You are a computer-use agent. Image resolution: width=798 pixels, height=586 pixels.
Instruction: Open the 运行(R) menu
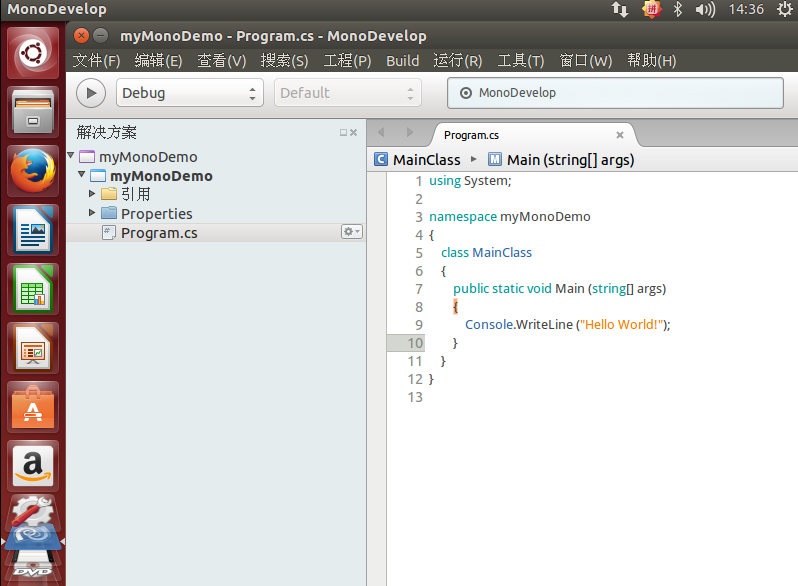[x=458, y=61]
